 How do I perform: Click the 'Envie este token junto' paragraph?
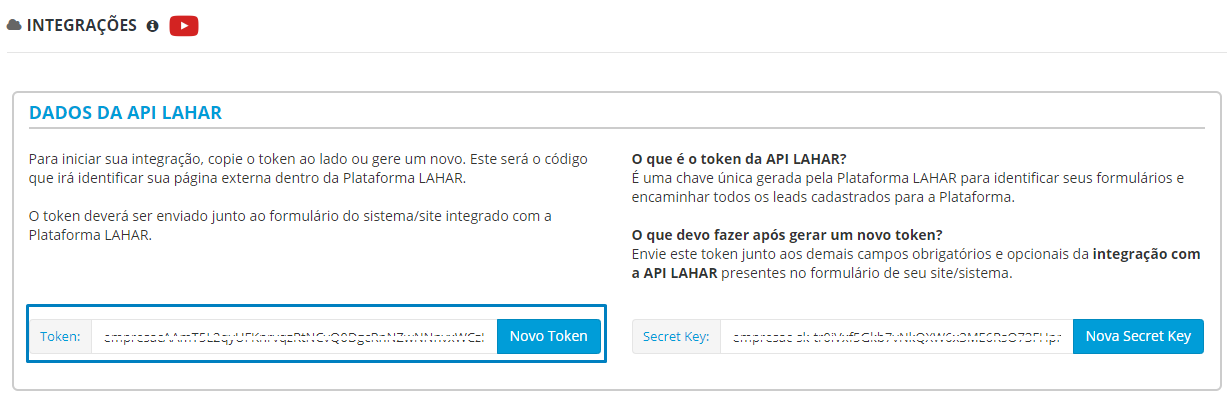coord(917,264)
